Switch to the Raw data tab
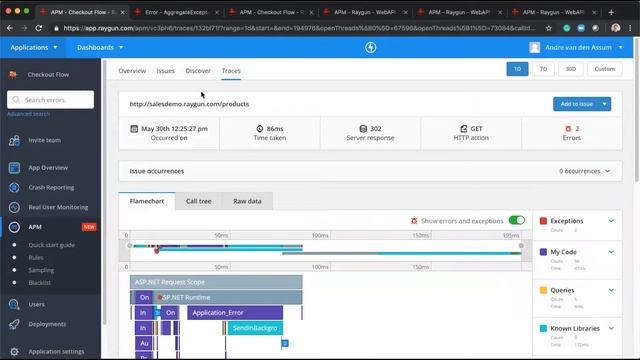Screen dimensions: 640x360 point(247,201)
